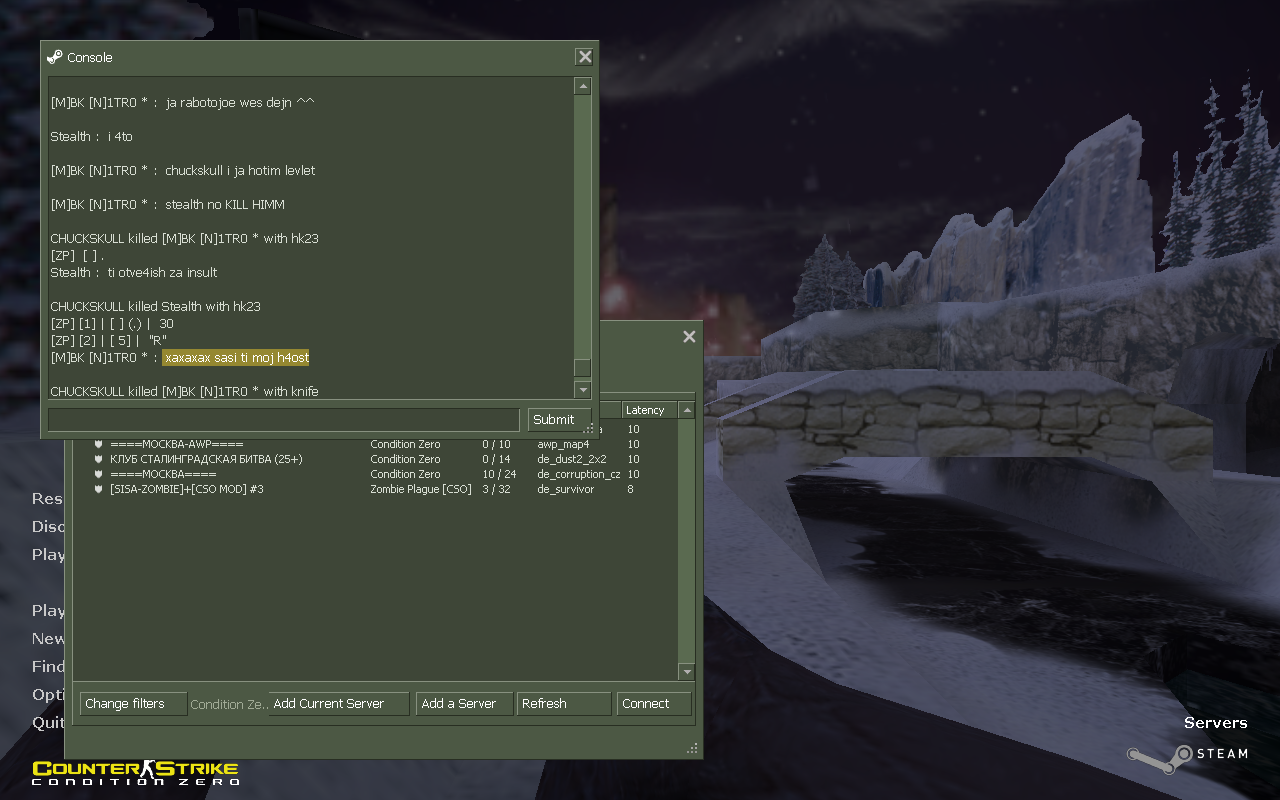Click the shield icon beside SISA-ZOMBIE server

(99, 489)
